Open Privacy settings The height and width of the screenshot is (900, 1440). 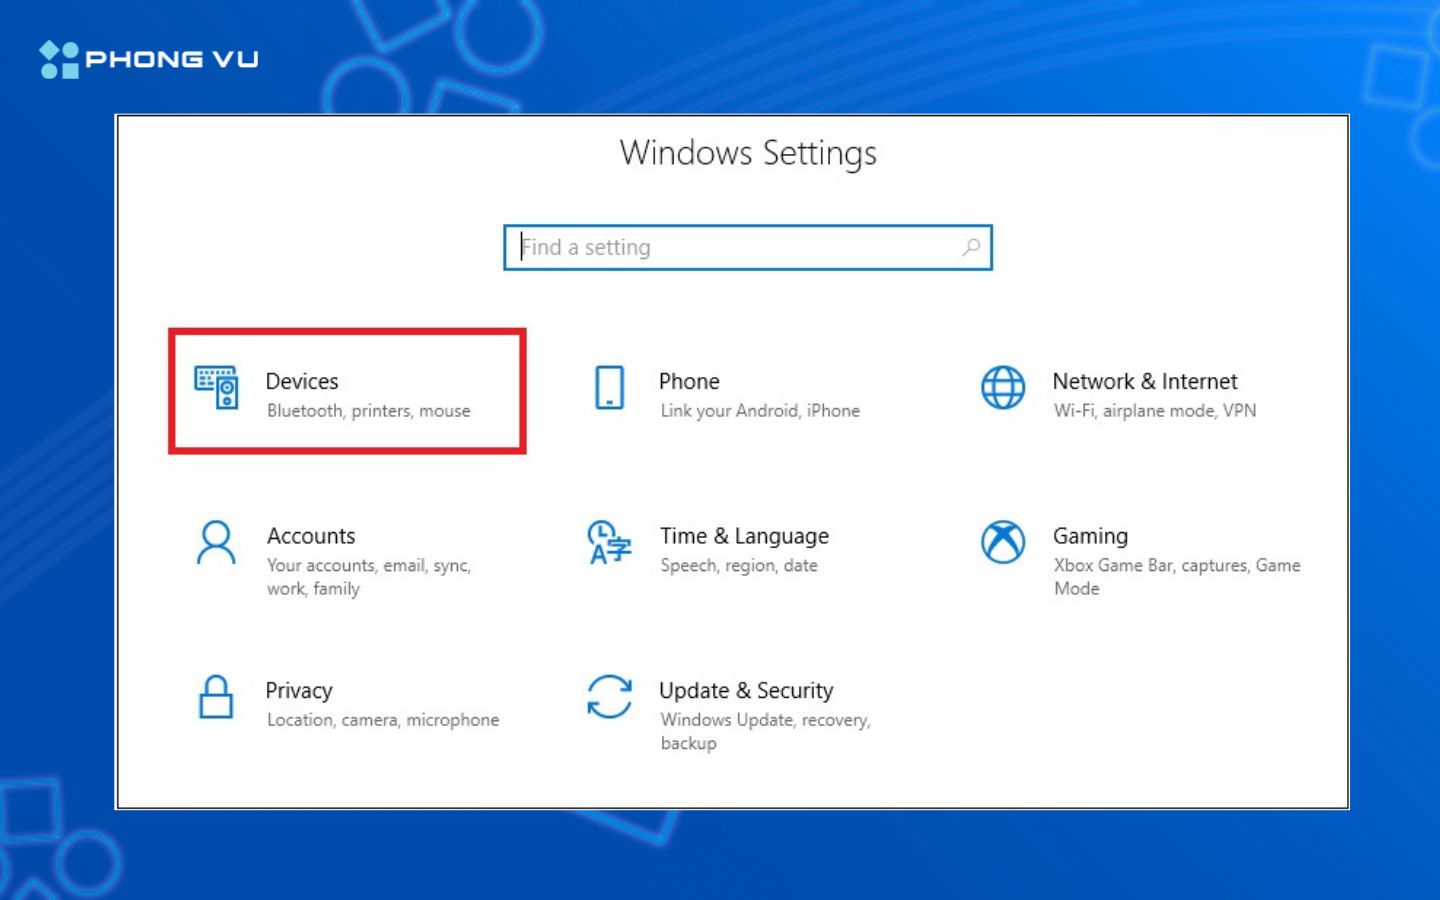pos(299,690)
